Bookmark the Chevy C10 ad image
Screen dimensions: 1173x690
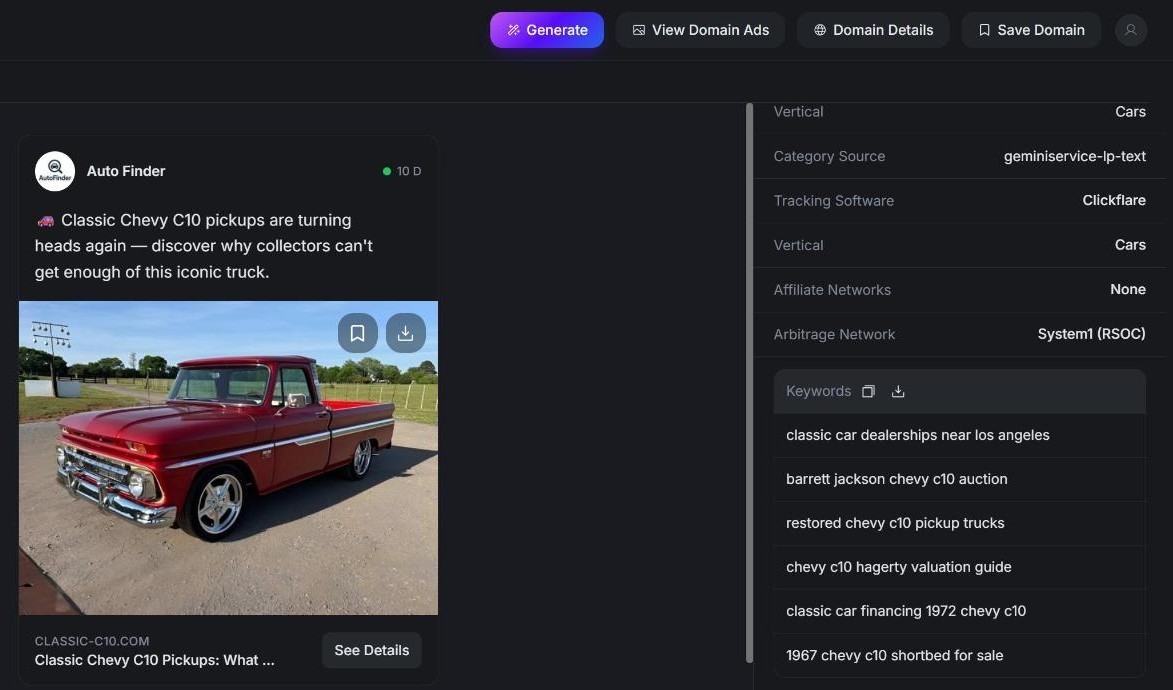tap(358, 333)
